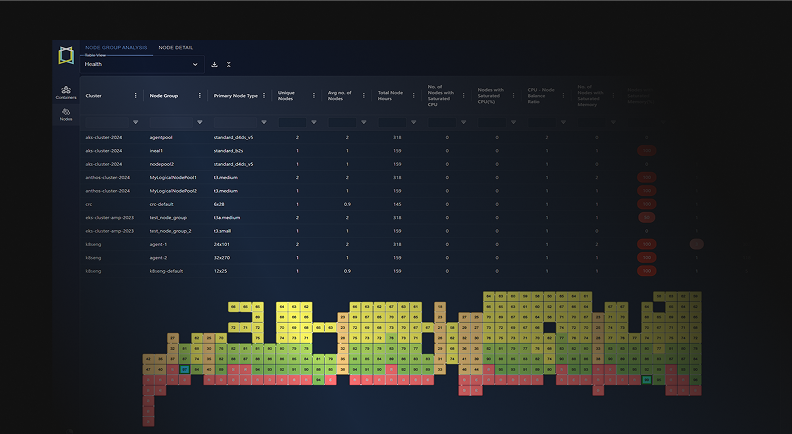Viewport: 792px width, 434px height.
Task: Switch to Node Group Analysis tab
Action: [116, 47]
